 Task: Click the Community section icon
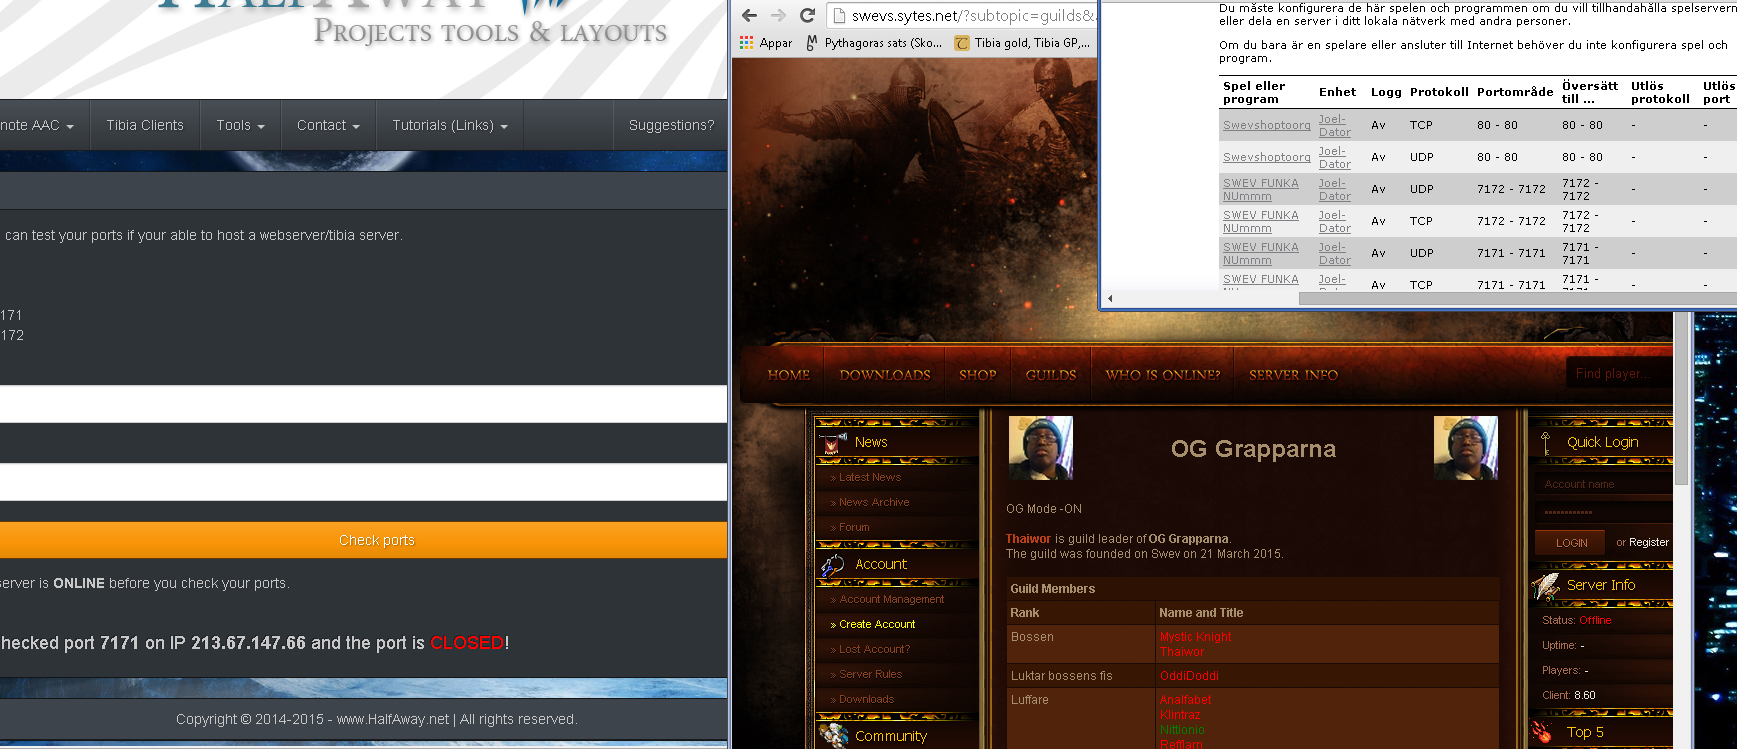[833, 736]
